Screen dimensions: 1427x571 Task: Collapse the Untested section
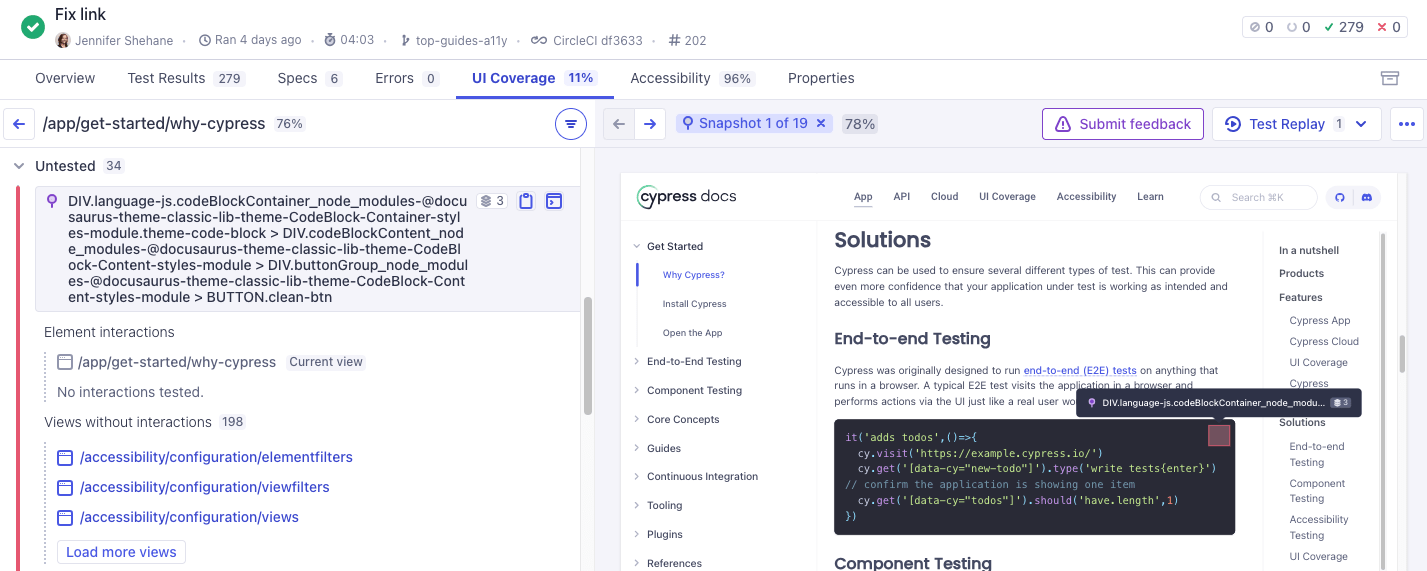click(19, 166)
